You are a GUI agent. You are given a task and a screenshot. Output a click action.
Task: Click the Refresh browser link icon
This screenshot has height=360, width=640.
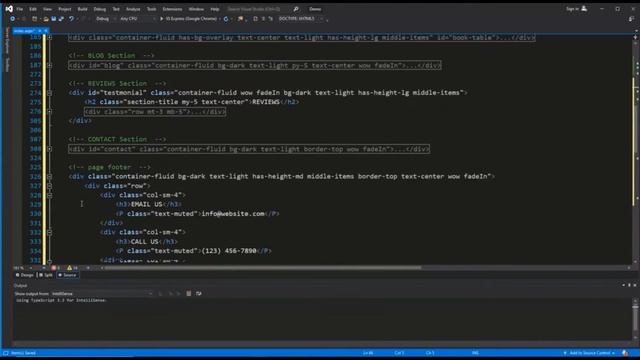pos(226,19)
